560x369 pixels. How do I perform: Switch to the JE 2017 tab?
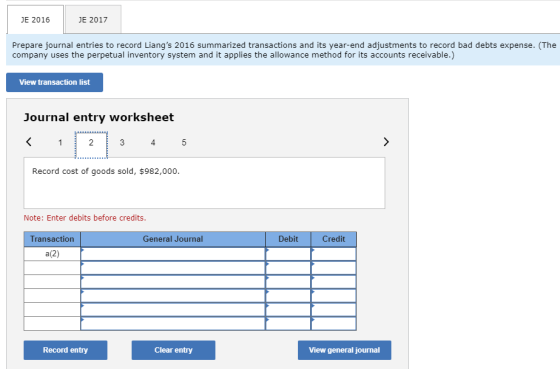[93, 20]
